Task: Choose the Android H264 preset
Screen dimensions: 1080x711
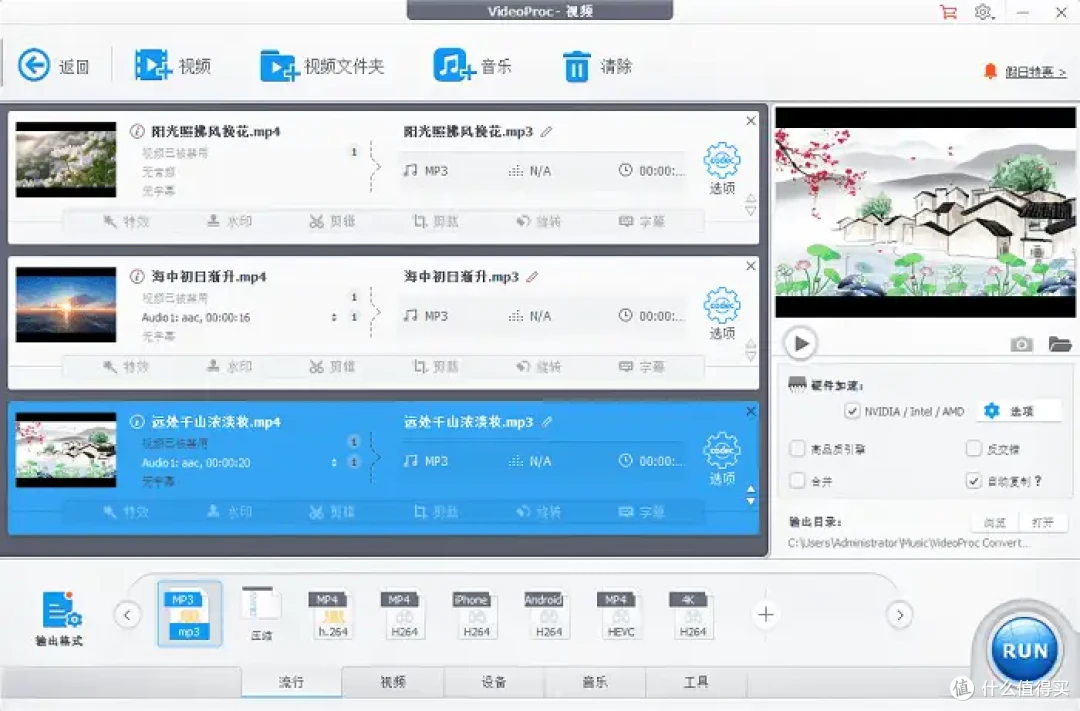Action: tap(548, 615)
